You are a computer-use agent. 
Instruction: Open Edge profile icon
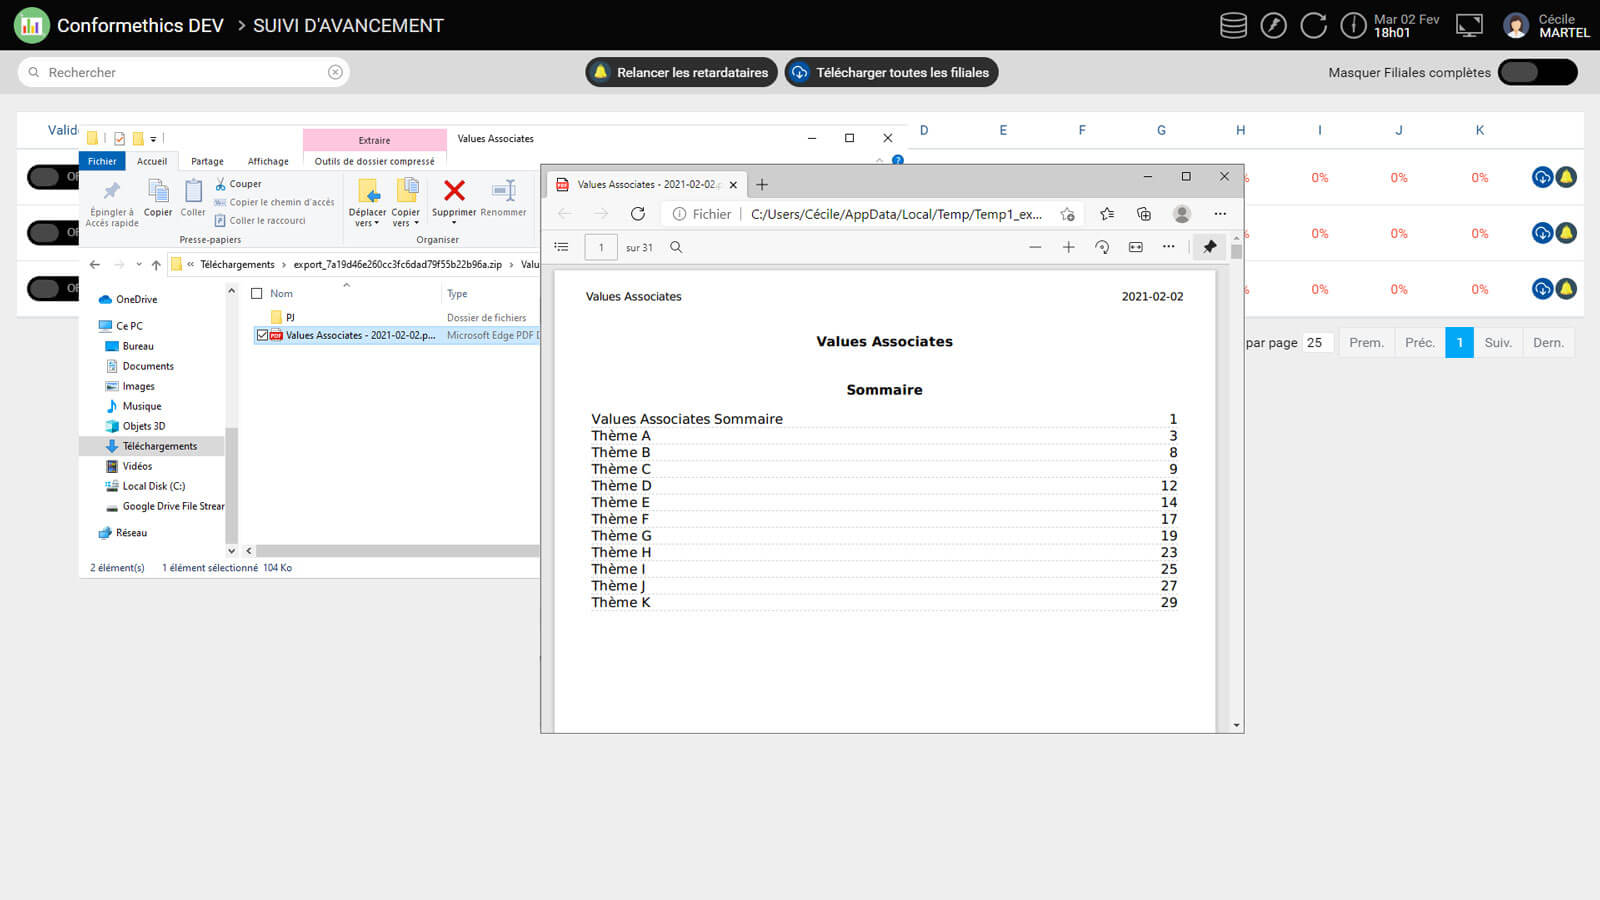1182,214
